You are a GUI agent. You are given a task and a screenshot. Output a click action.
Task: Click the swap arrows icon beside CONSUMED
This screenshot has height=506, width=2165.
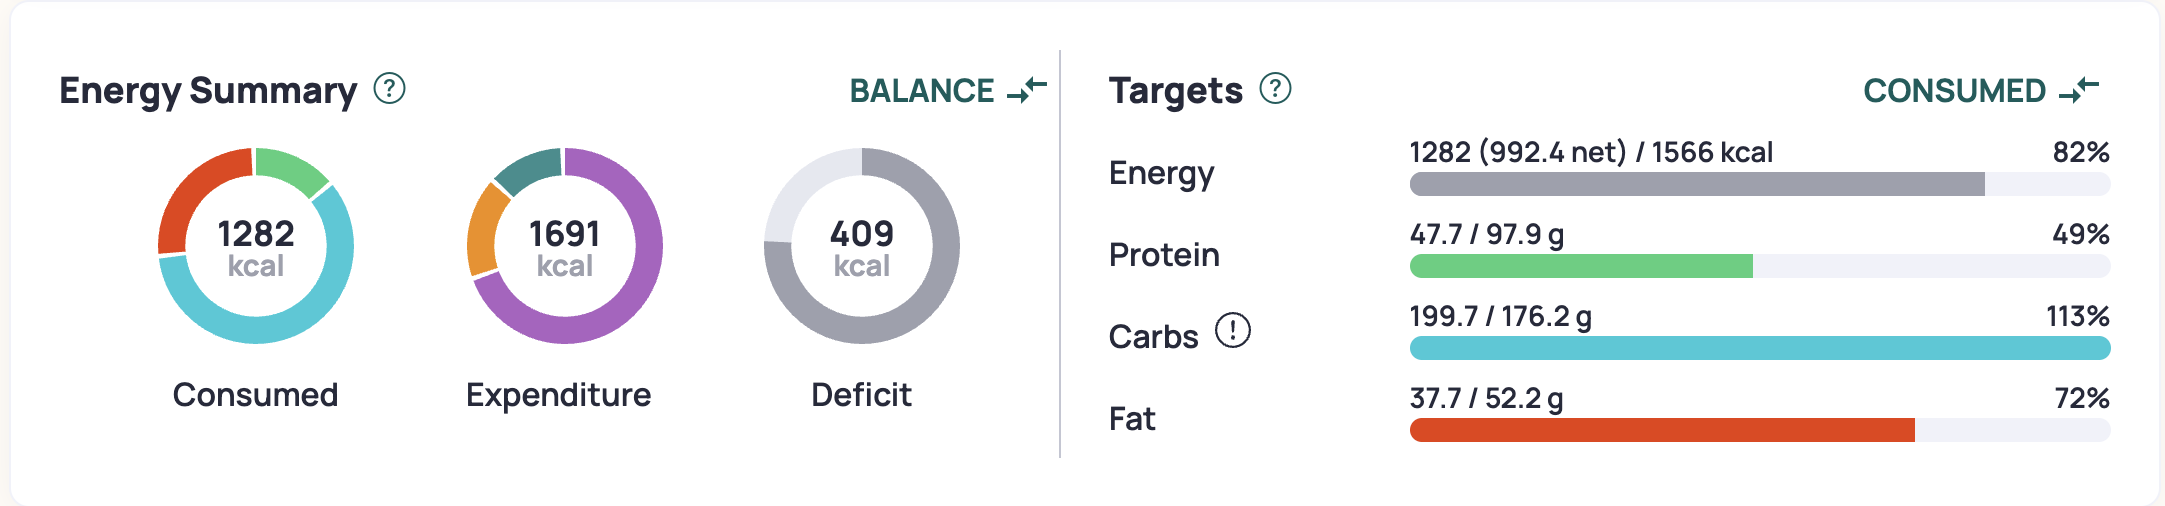(x=2079, y=90)
